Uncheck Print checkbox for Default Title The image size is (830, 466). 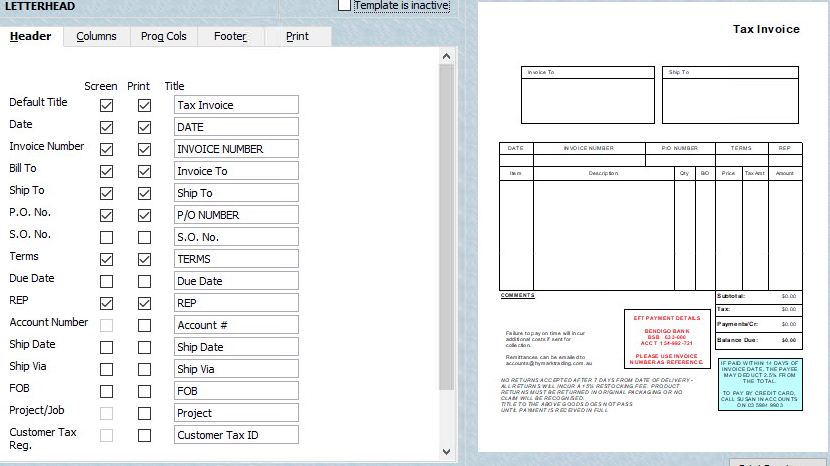[144, 105]
